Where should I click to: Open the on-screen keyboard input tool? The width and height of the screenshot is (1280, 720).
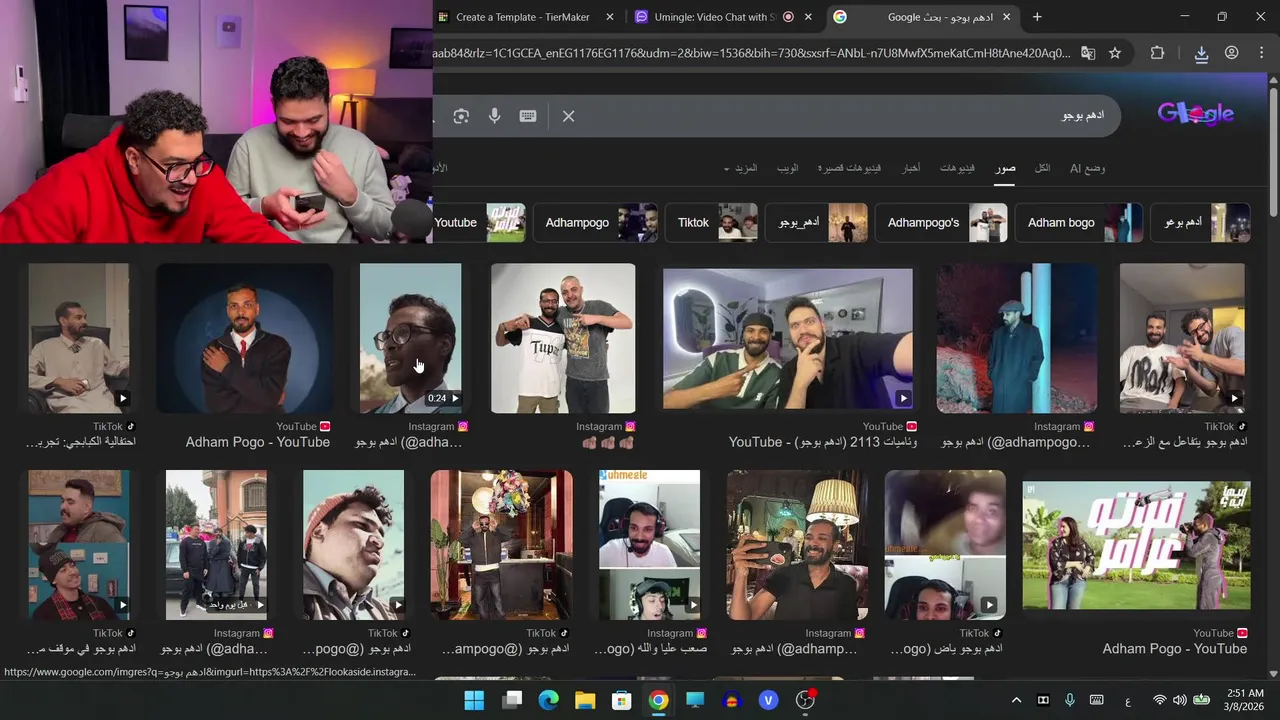tap(528, 116)
